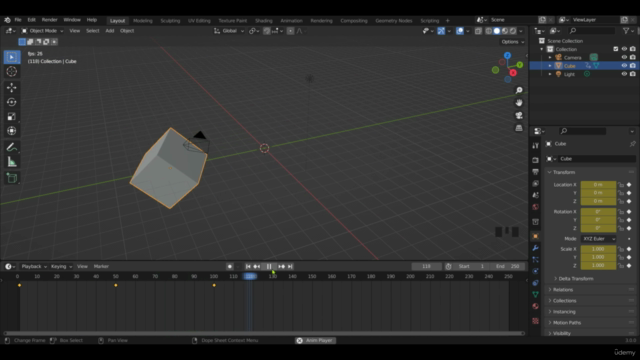Toggle lock on Location X
The width and height of the screenshot is (640, 360).
pos(621,185)
